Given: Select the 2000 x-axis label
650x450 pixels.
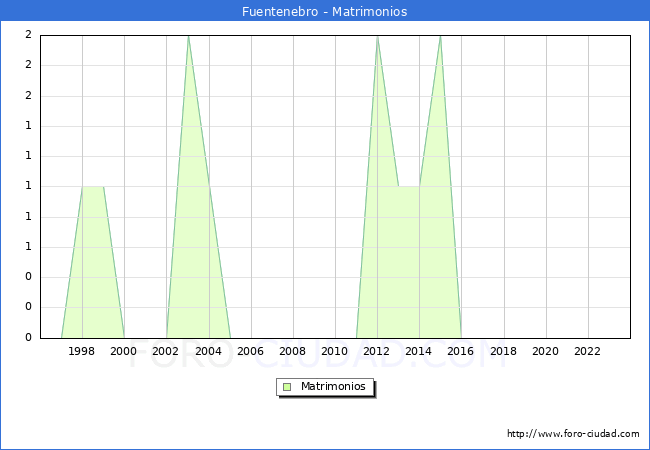Looking at the screenshot, I should point(123,351).
